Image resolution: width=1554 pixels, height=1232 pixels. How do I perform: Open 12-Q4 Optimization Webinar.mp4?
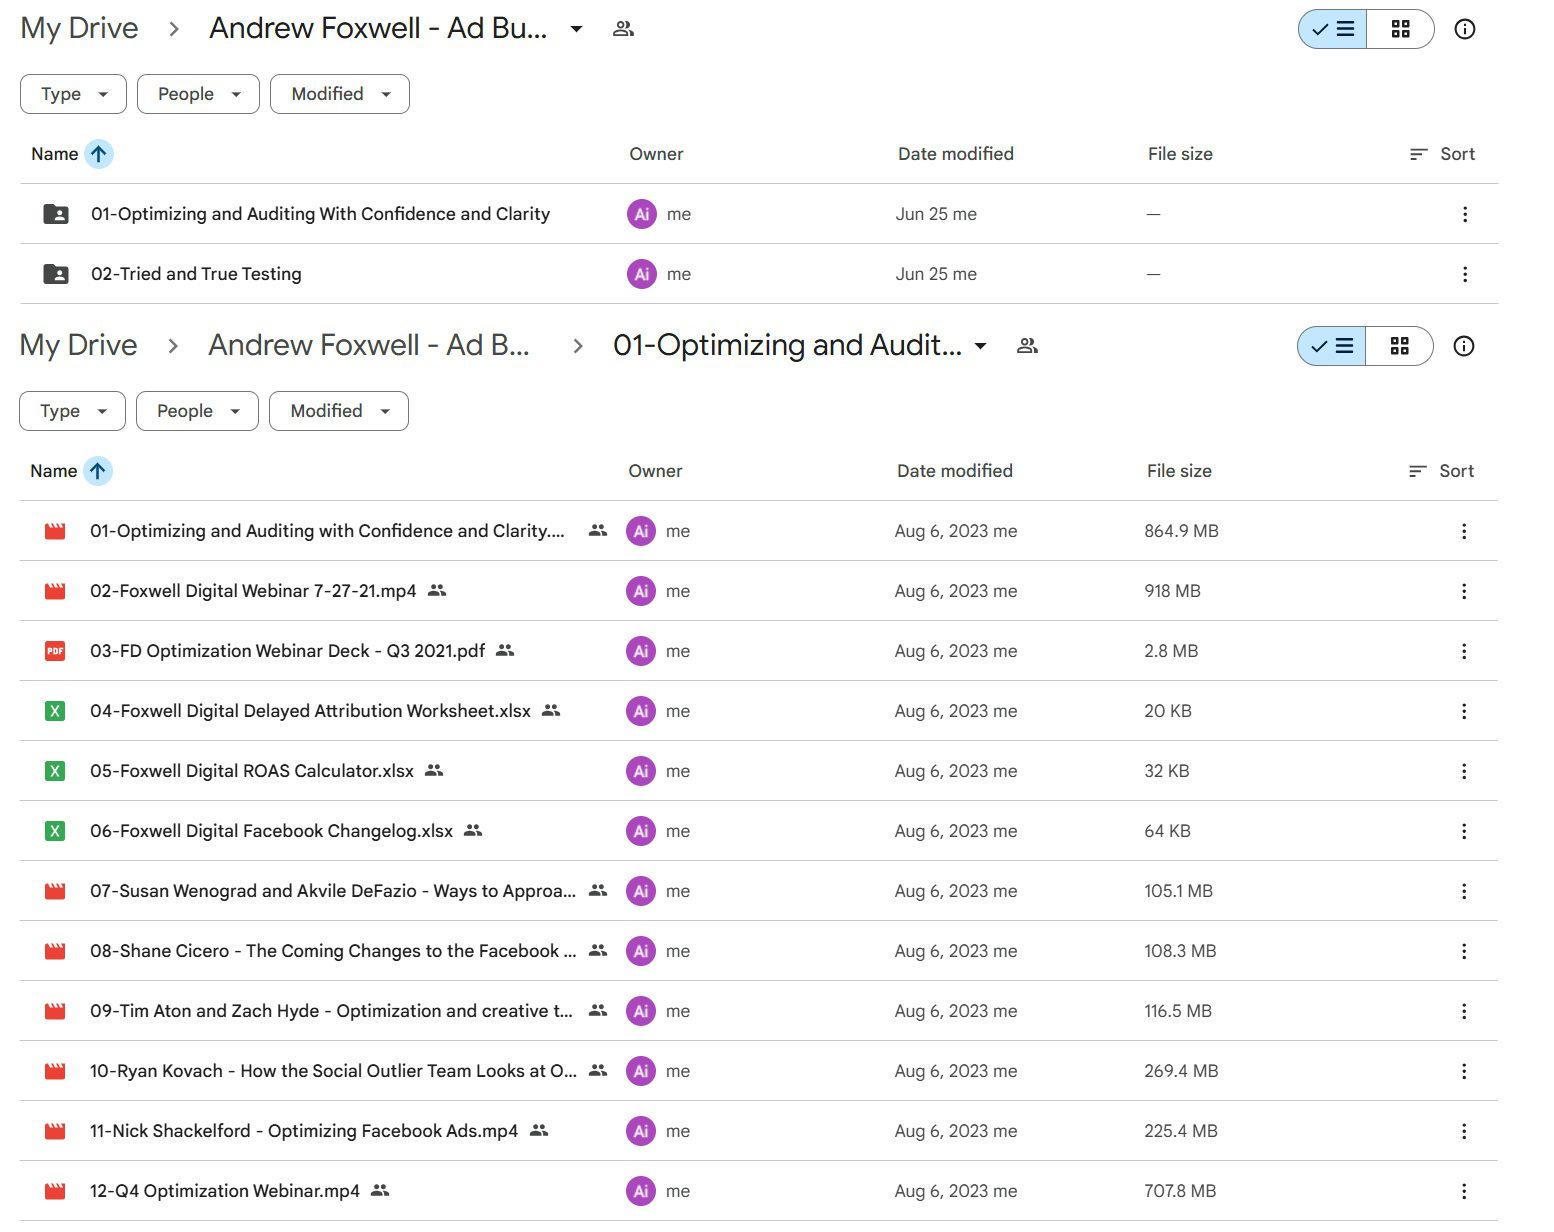(225, 1191)
